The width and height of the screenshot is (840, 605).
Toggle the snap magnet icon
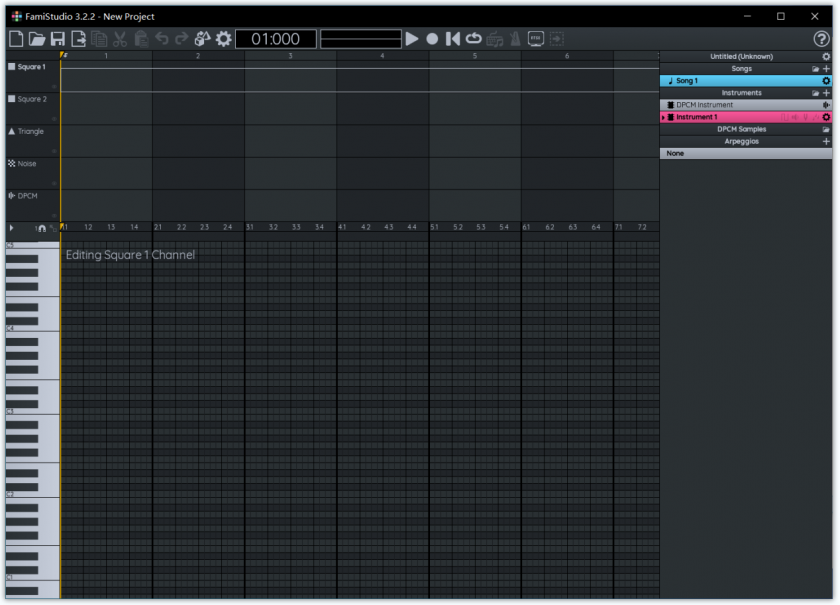pos(42,229)
